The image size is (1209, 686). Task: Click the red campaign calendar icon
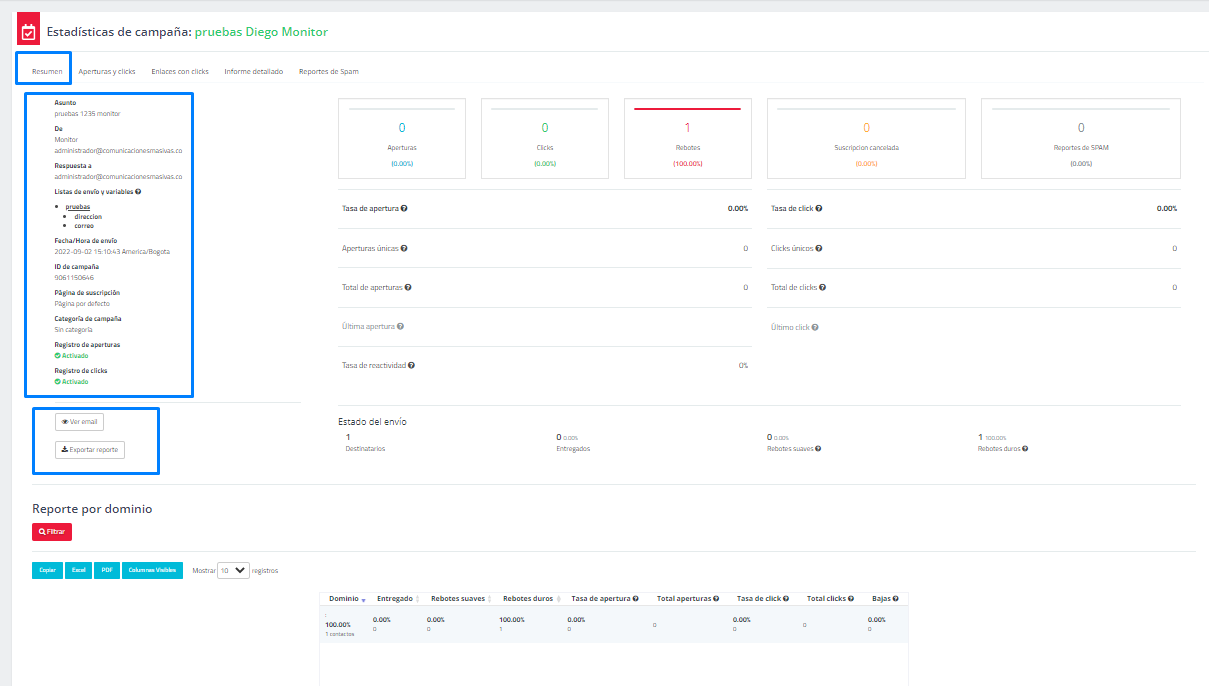point(28,32)
